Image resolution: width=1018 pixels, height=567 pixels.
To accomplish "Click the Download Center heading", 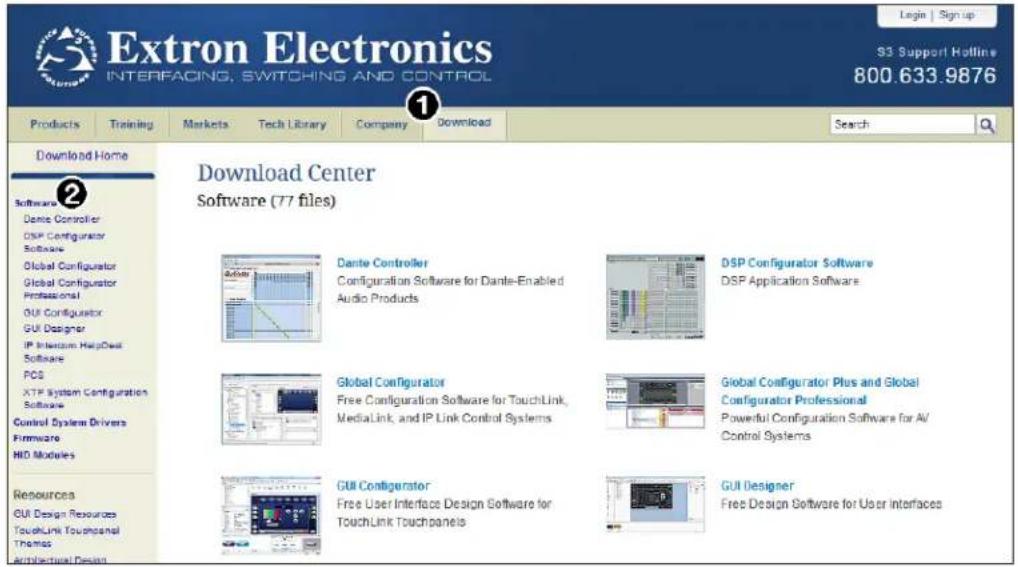I will [x=286, y=173].
